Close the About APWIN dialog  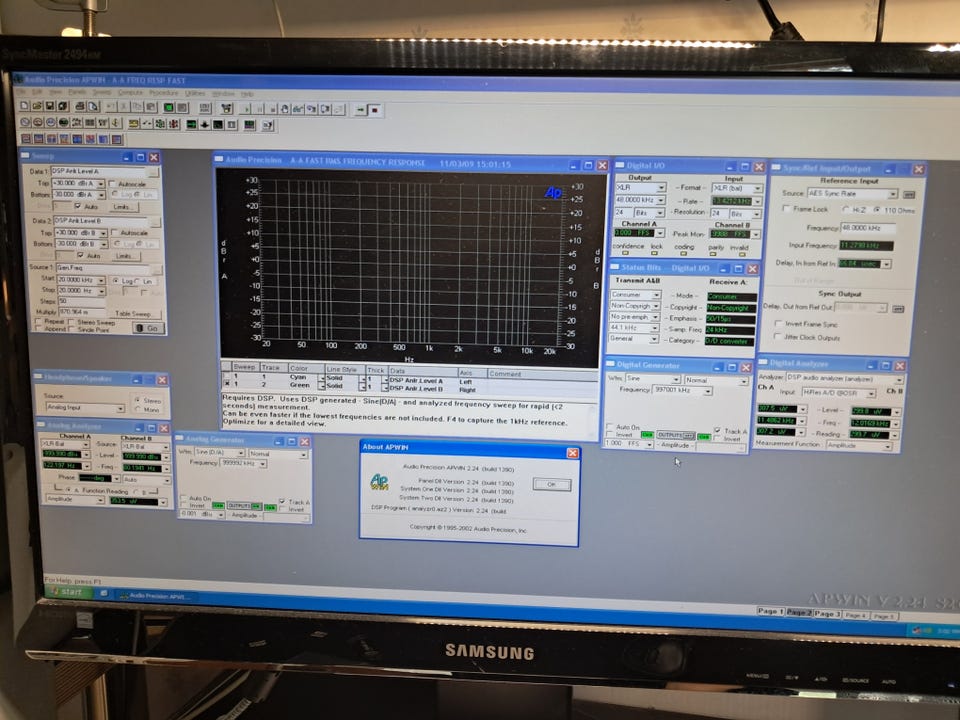coord(572,453)
